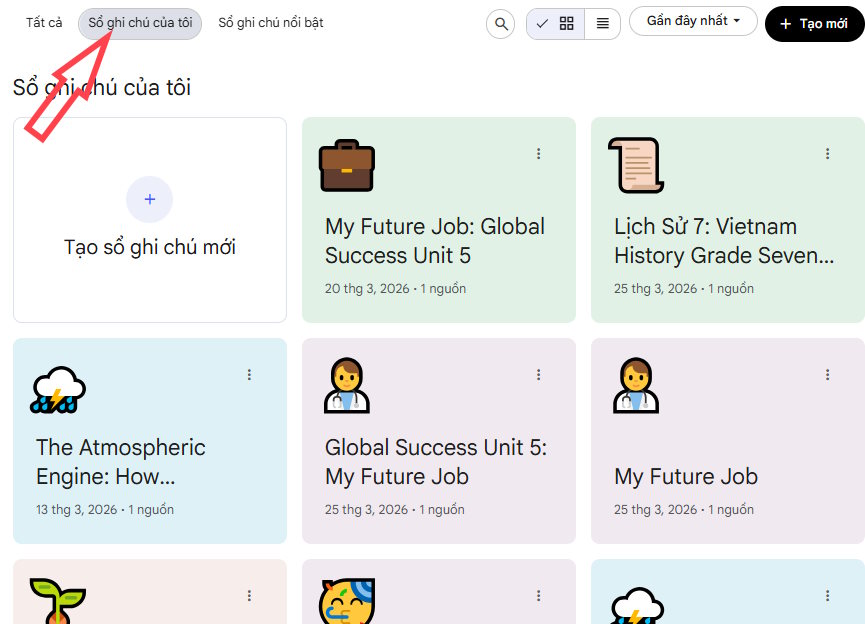This screenshot has height=624, width=865.
Task: Click the Tạo mới button
Action: [x=814, y=22]
